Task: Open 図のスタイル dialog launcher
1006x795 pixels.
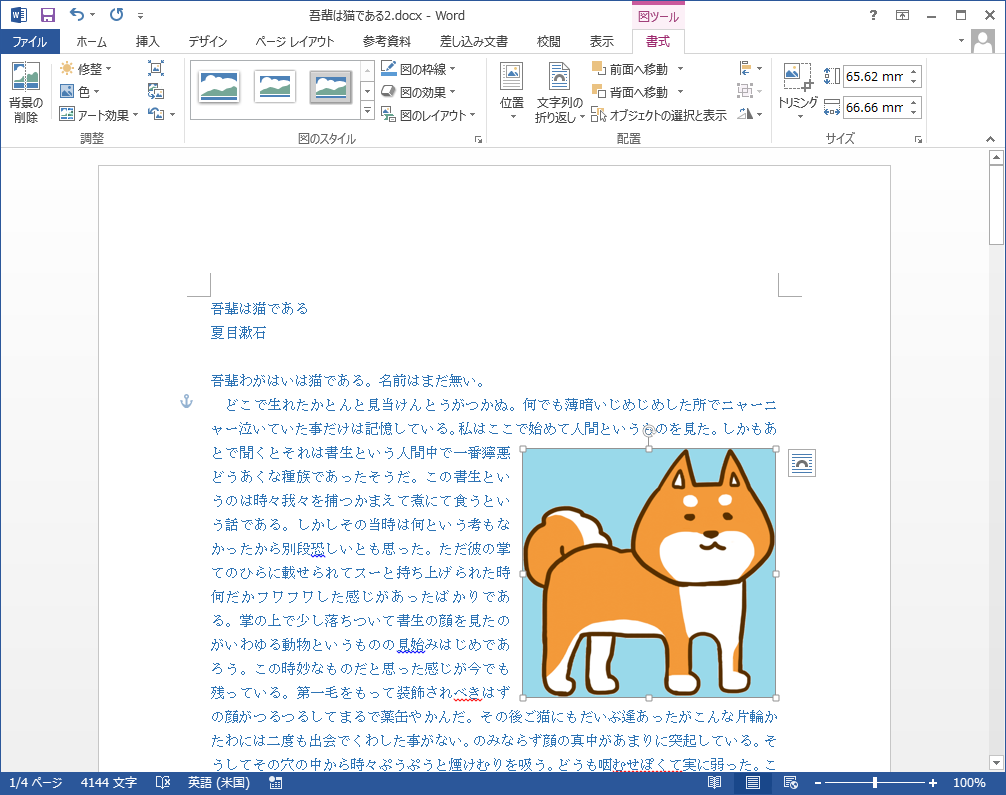Action: tap(478, 139)
